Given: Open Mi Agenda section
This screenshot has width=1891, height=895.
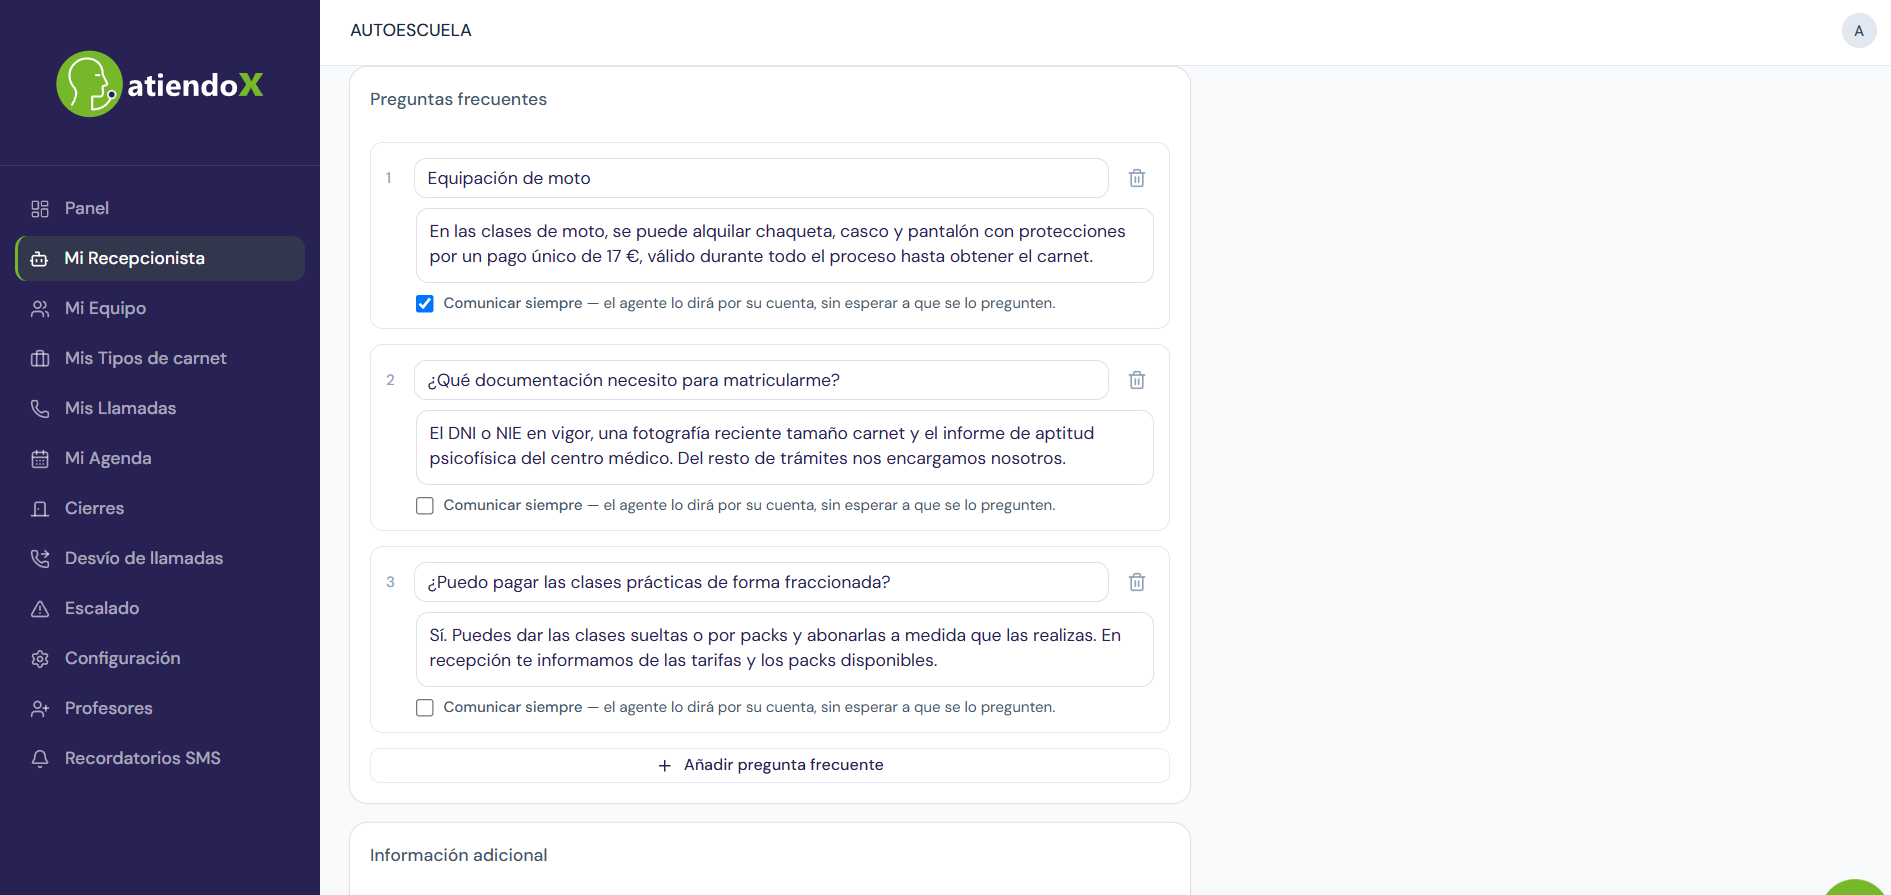Looking at the screenshot, I should coord(160,458).
